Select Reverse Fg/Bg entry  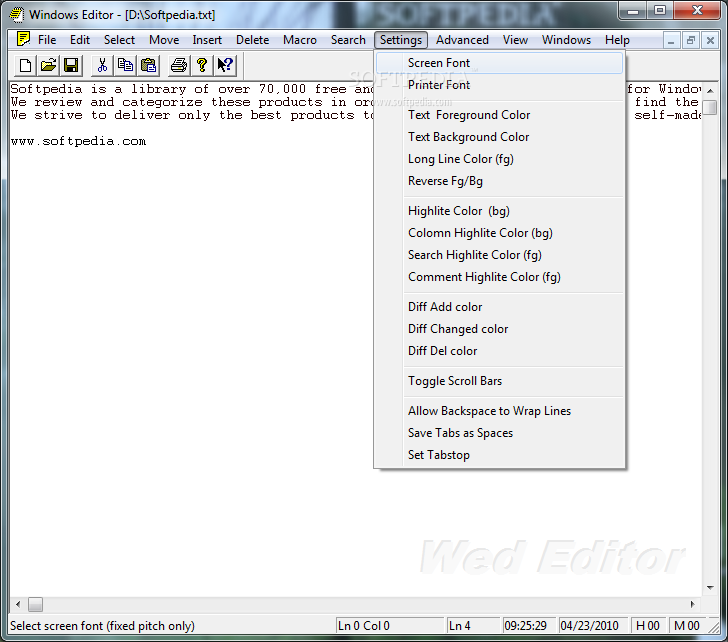point(499,181)
